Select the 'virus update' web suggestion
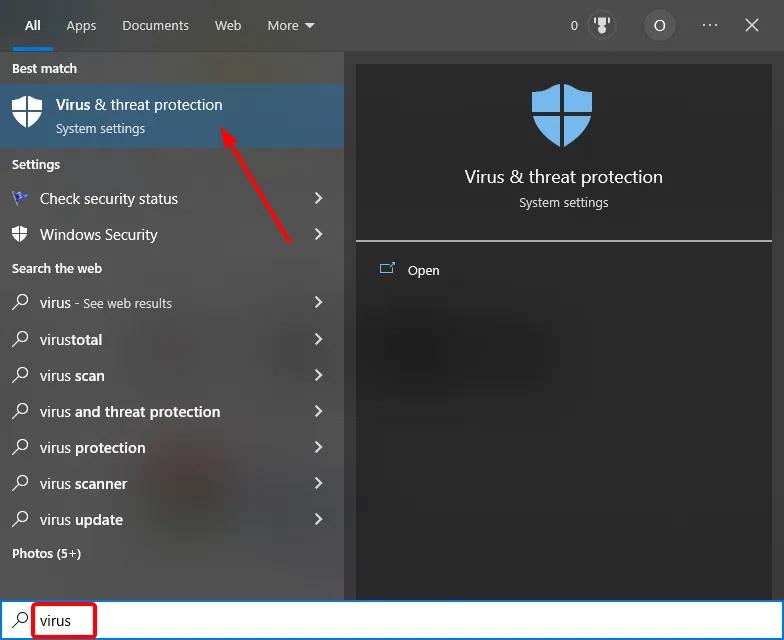The width and height of the screenshot is (784, 640). click(x=172, y=520)
